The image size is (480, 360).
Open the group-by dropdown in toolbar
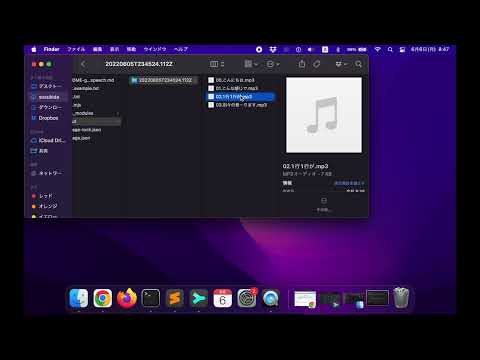tap(251, 64)
